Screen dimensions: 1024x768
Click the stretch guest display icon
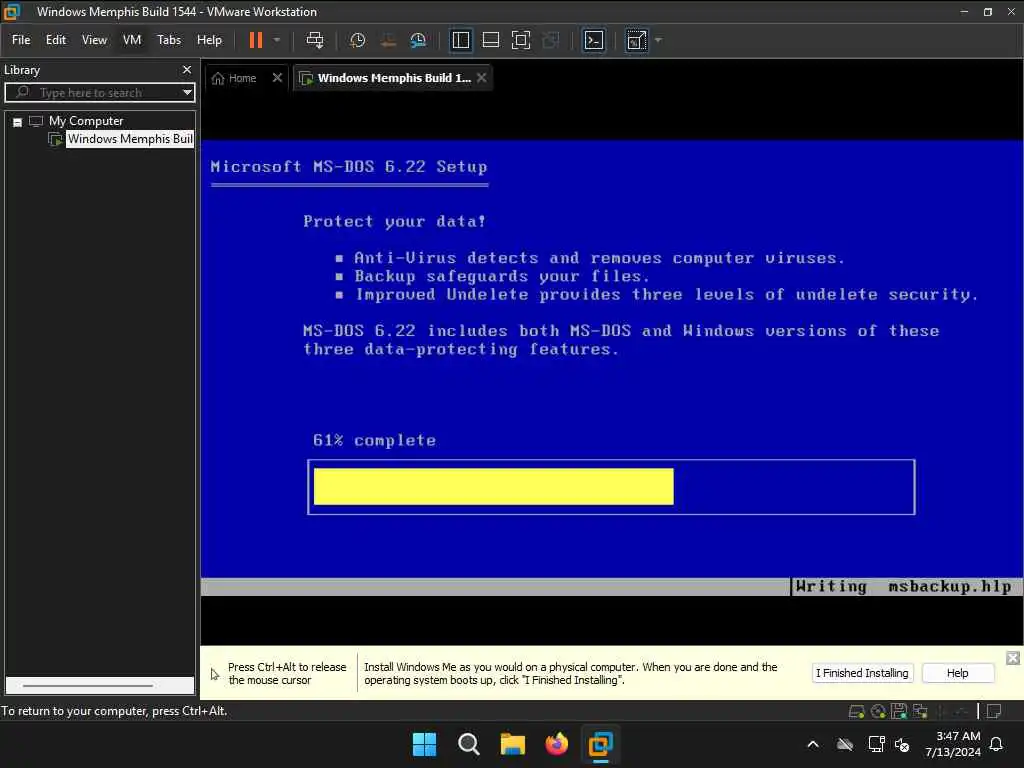(x=636, y=40)
